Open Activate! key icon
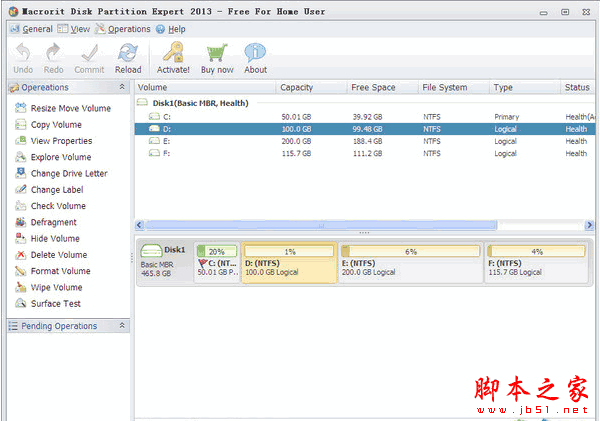This screenshot has height=421, width=600. (x=173, y=53)
